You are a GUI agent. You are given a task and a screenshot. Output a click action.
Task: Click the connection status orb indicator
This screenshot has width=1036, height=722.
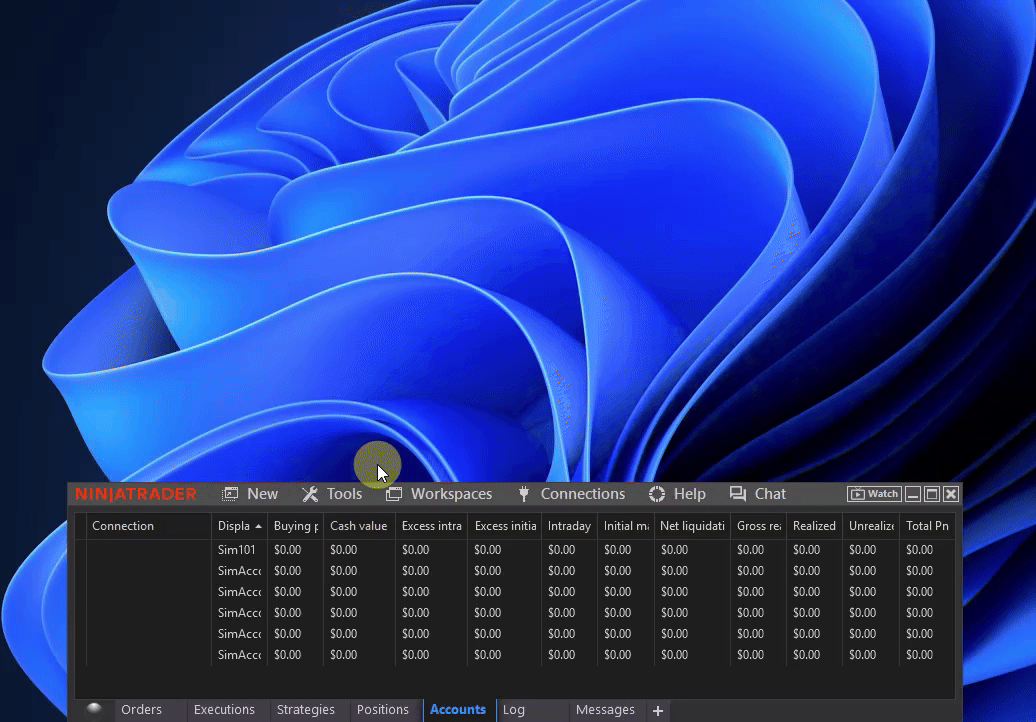point(94,709)
